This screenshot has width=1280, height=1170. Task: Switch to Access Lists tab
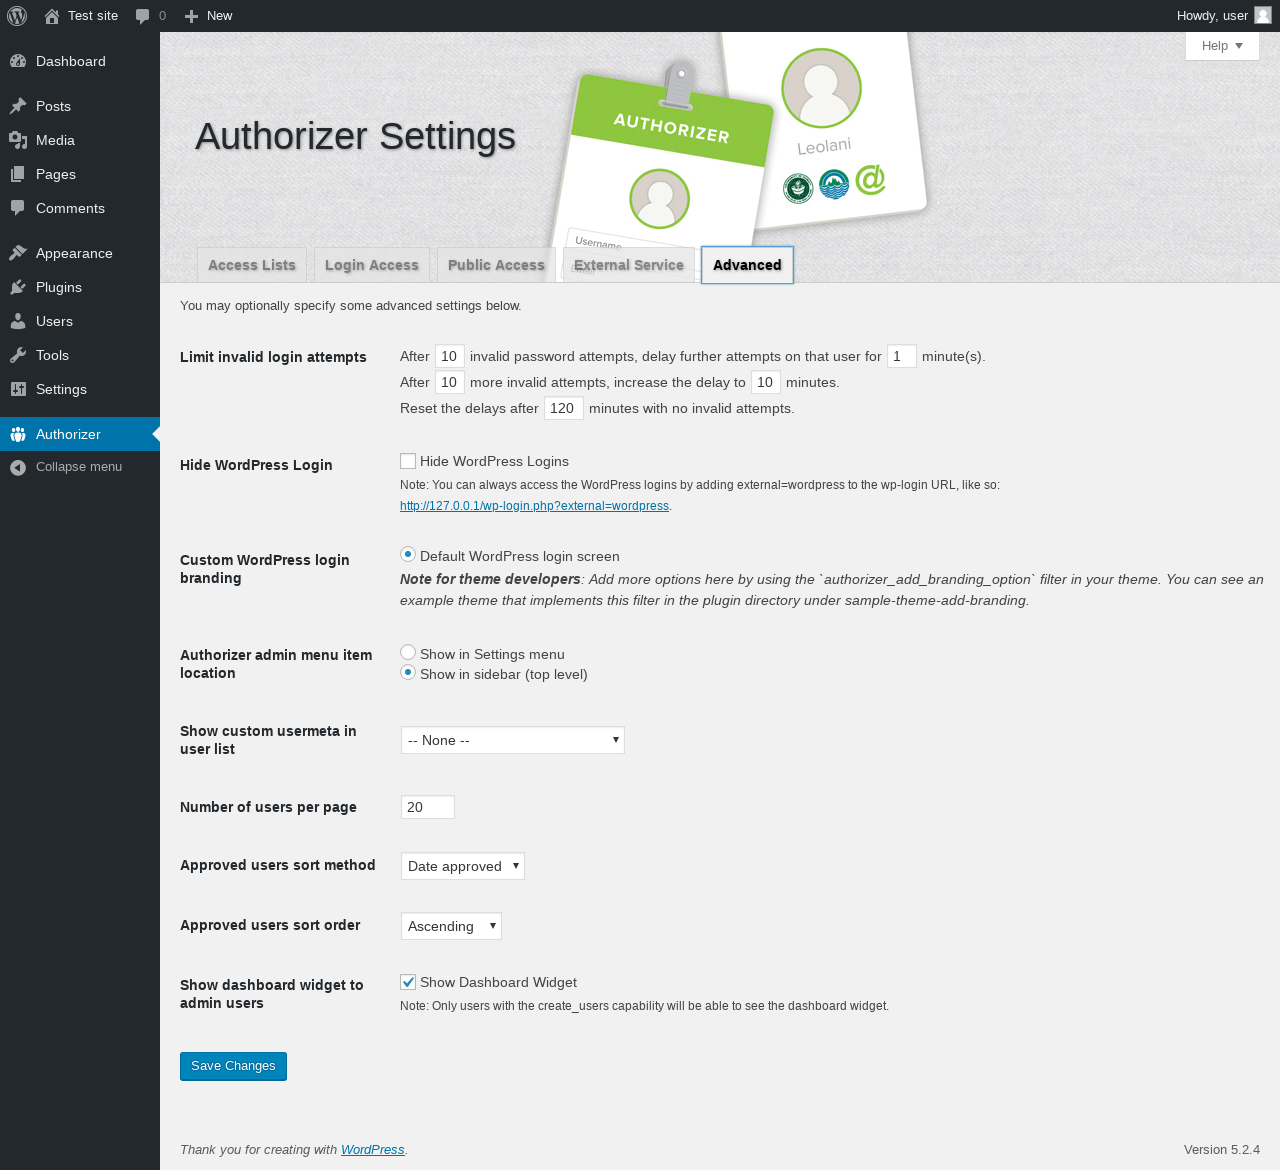(252, 265)
